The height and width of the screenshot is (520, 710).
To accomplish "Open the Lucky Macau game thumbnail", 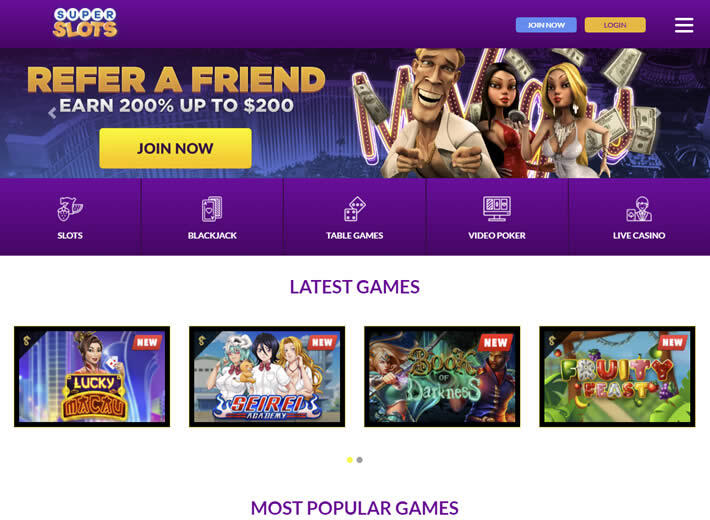I will coord(92,376).
